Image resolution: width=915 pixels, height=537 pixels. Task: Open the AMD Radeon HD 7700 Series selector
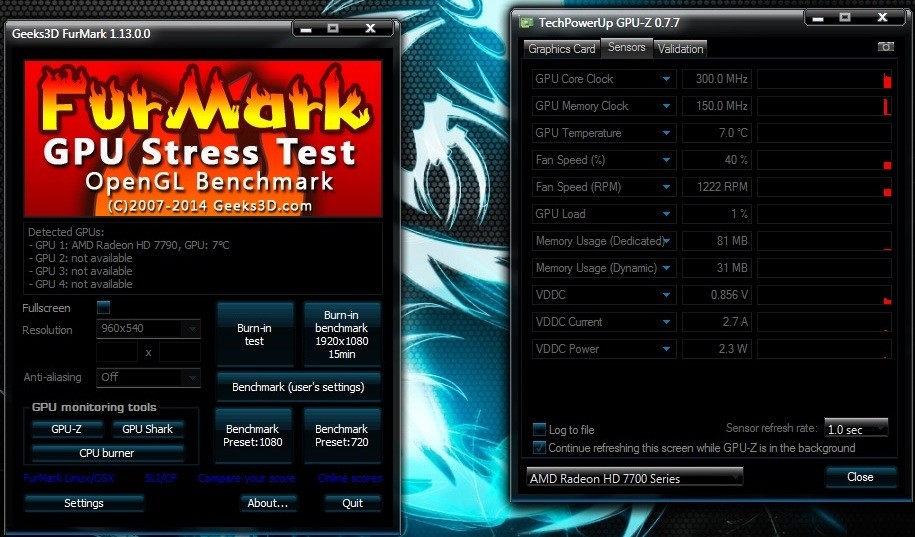[x=634, y=477]
